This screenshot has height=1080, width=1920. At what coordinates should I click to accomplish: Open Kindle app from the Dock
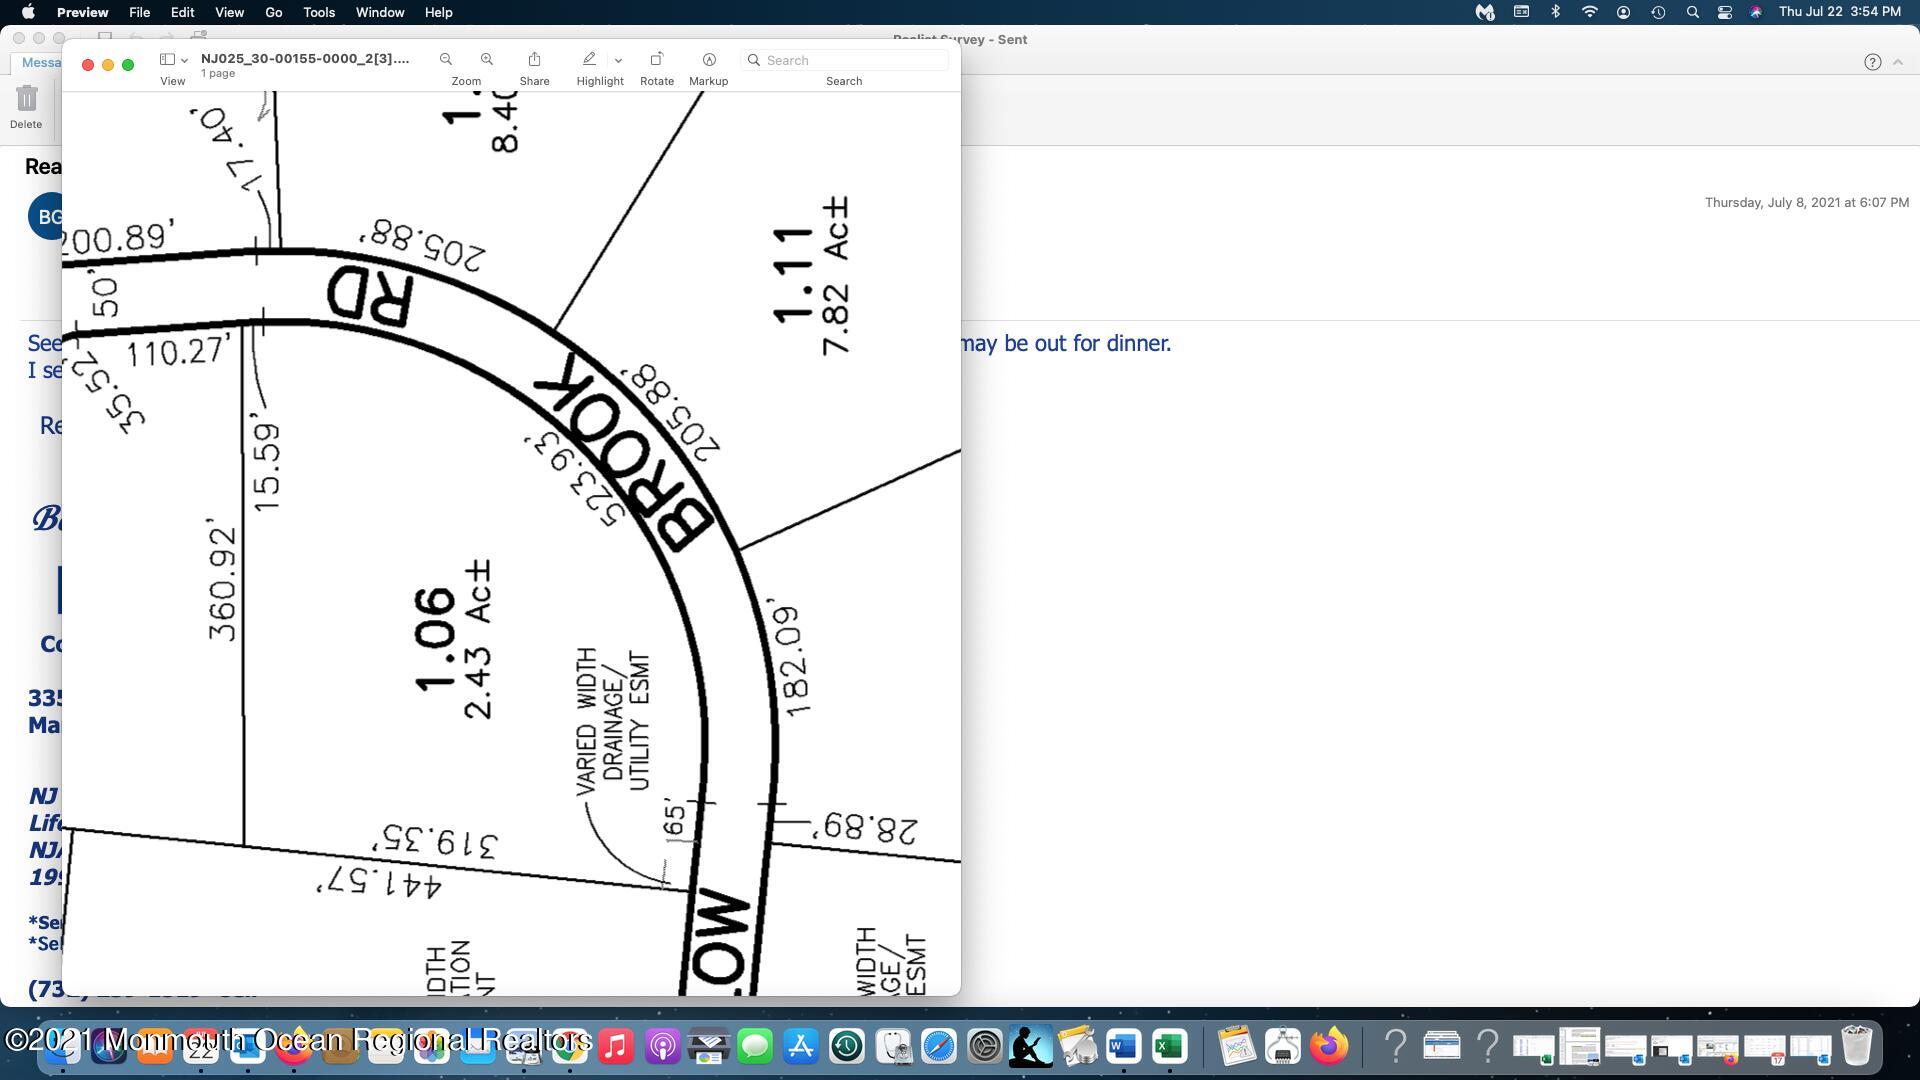[x=1031, y=1047]
